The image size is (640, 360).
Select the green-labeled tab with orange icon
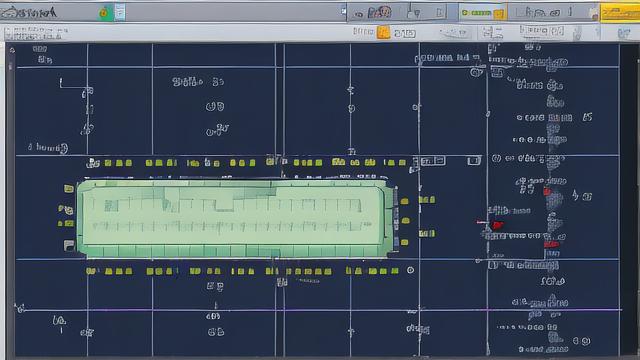click(482, 13)
